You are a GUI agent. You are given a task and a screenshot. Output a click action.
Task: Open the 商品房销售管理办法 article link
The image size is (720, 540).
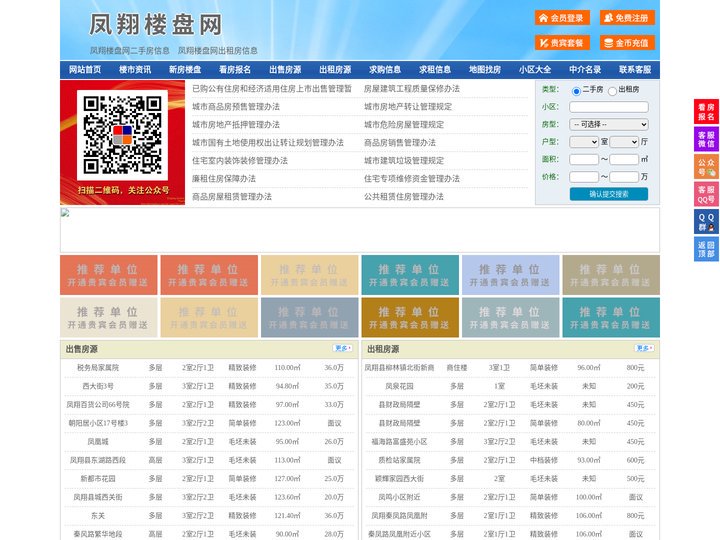[400, 143]
